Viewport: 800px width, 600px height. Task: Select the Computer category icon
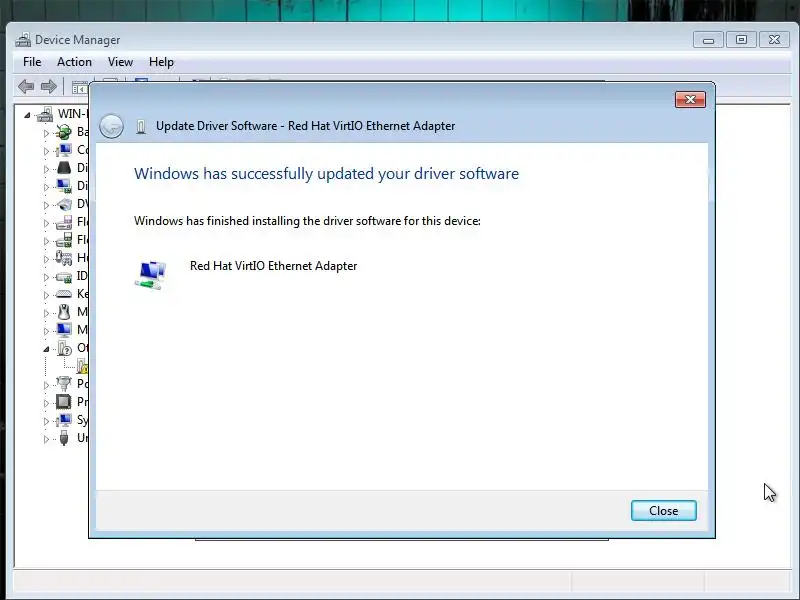[64, 150]
